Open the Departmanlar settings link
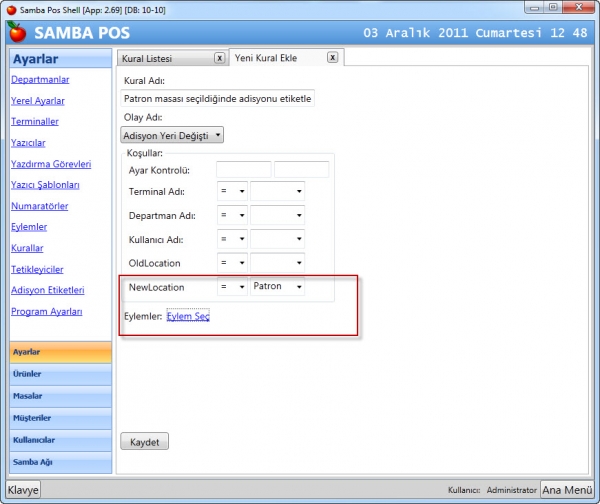Viewport: 600px width, 504px height. [40, 80]
